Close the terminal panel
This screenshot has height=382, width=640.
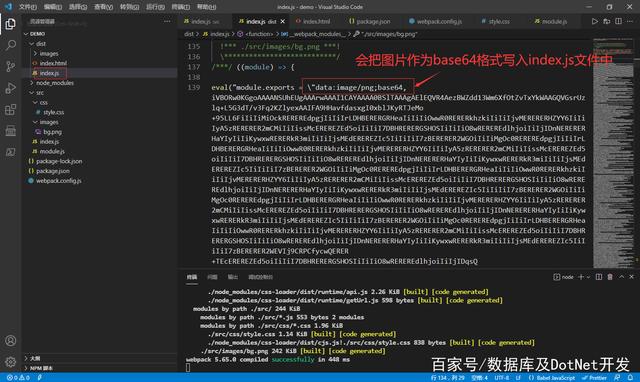click(x=631, y=277)
